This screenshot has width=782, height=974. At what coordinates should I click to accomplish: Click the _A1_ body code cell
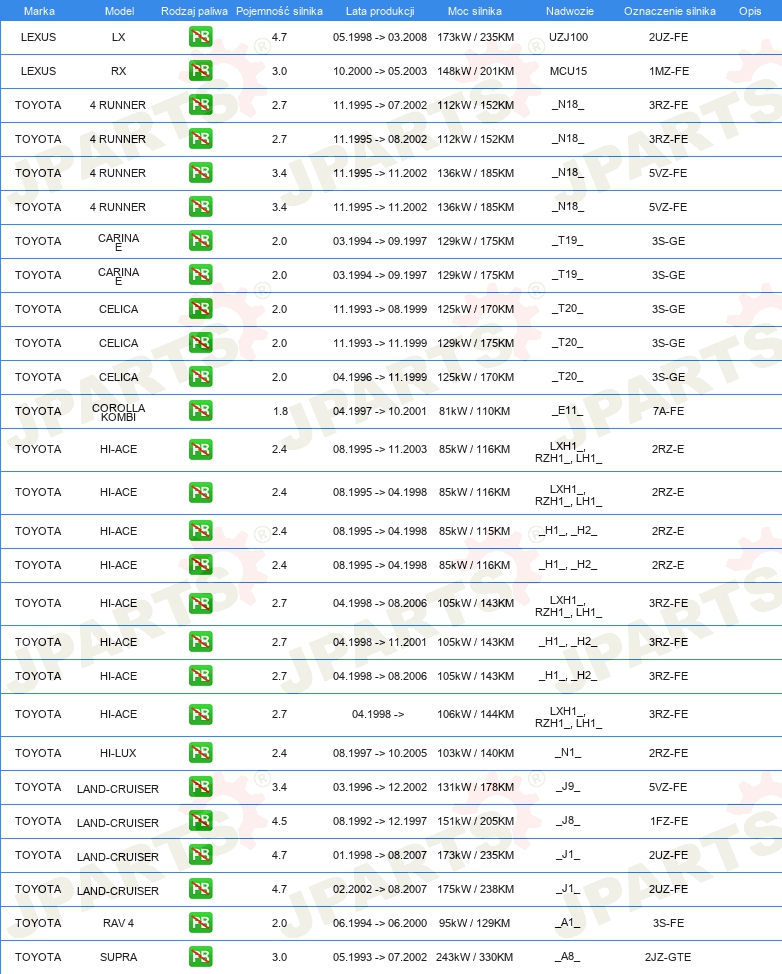click(x=568, y=923)
